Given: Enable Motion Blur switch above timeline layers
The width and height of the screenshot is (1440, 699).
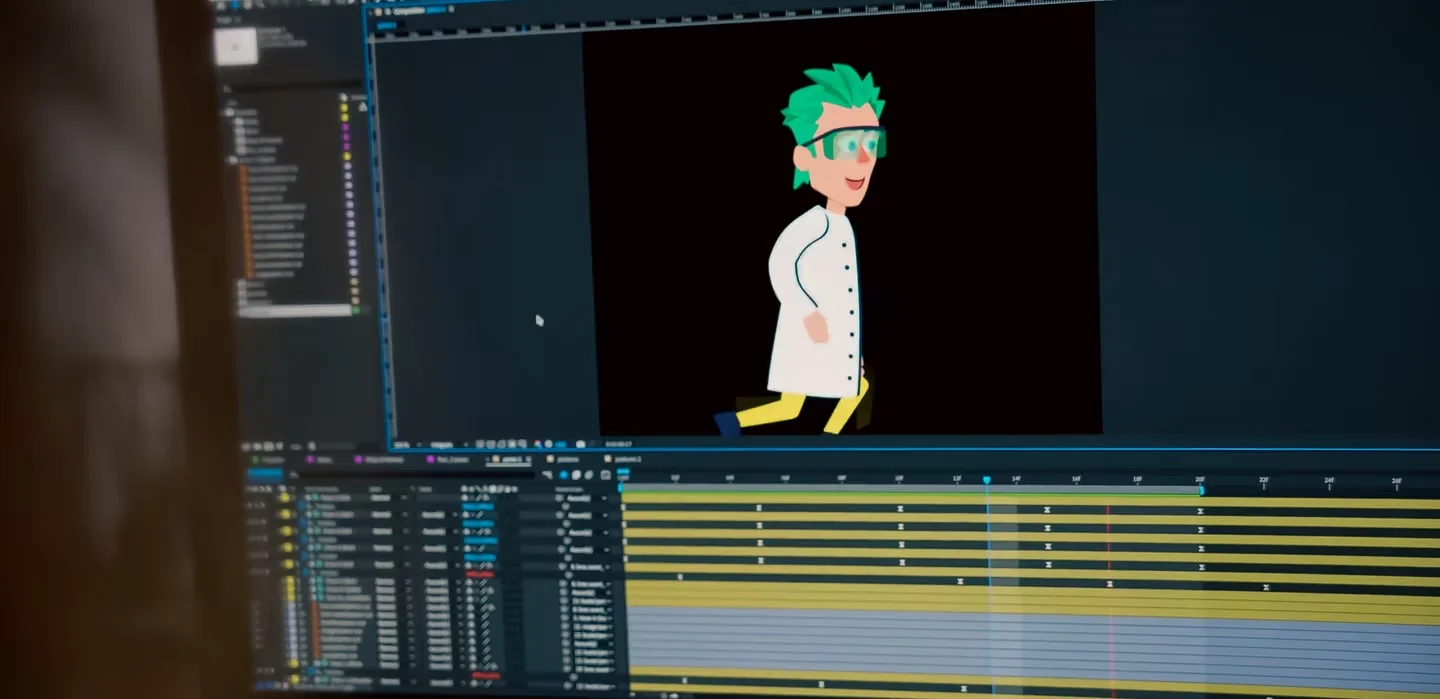Looking at the screenshot, I should click(590, 475).
